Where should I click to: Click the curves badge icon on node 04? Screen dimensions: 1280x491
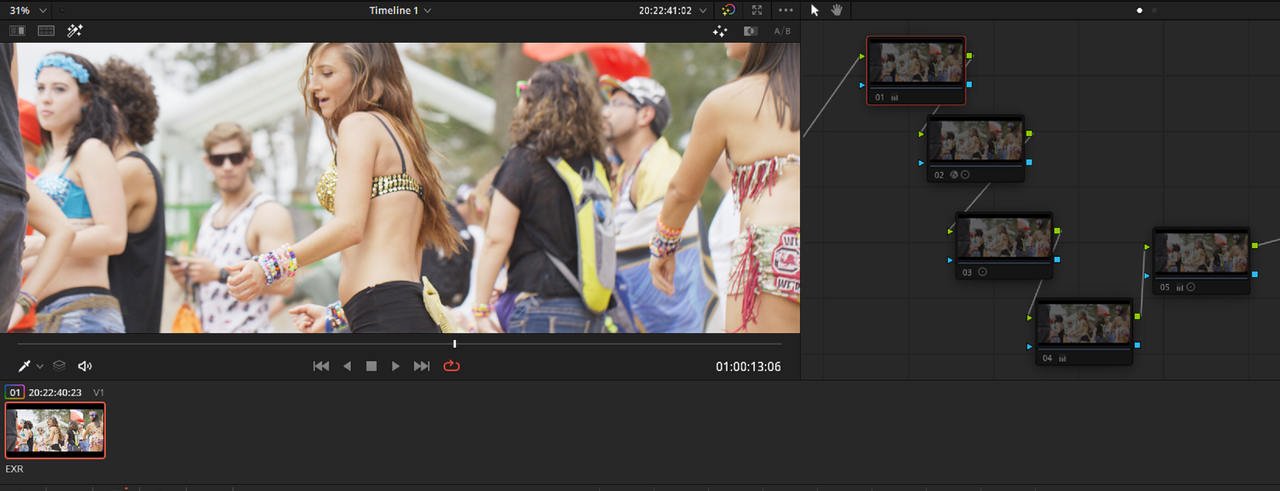coord(1061,358)
